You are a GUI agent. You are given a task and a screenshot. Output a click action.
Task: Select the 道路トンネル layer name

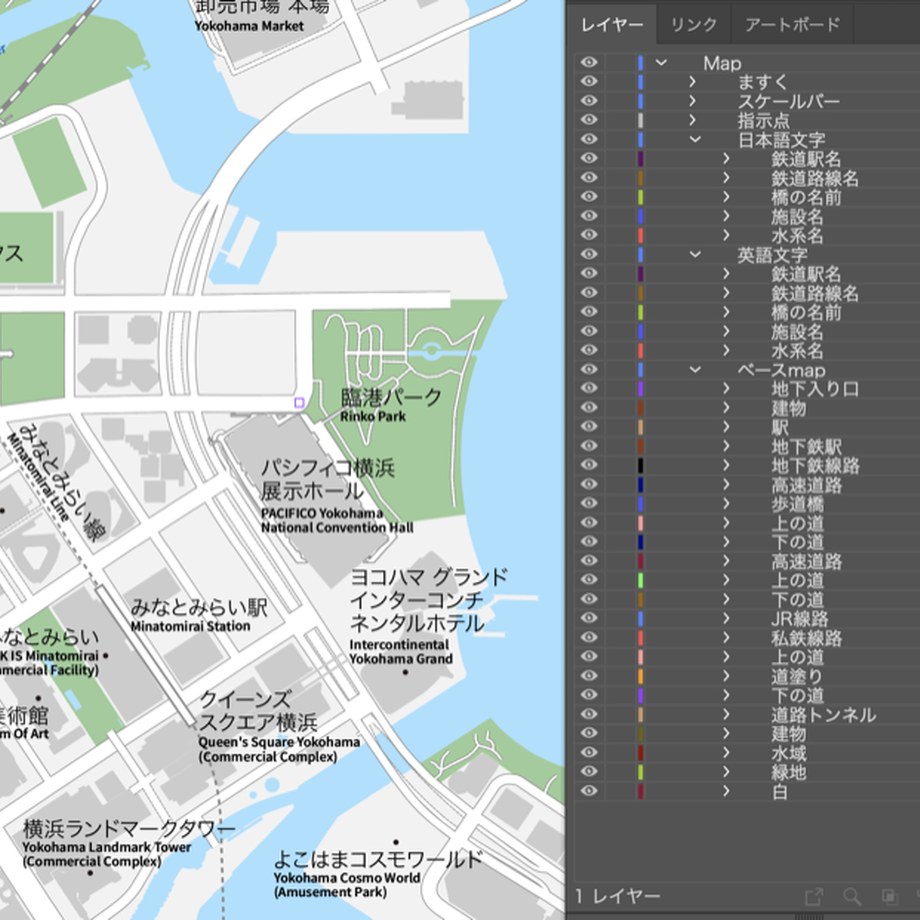tap(824, 715)
